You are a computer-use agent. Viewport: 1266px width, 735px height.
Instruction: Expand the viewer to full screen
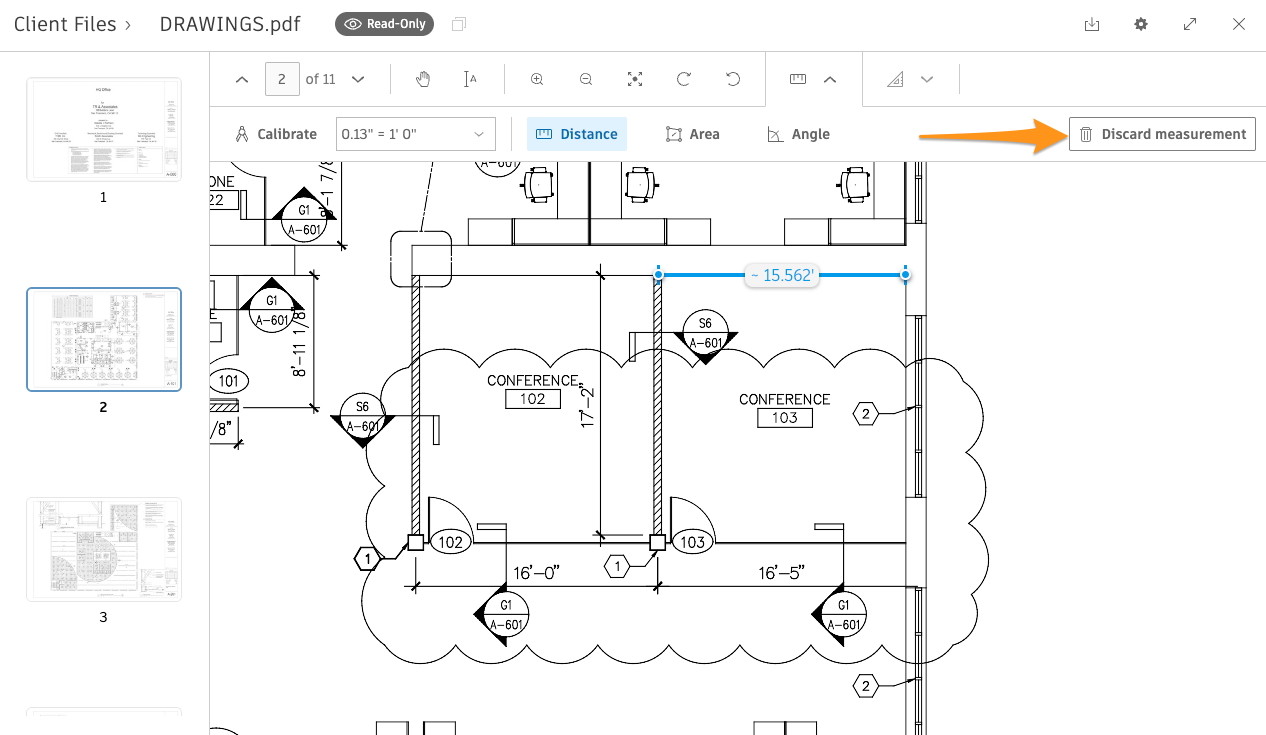pos(1190,23)
